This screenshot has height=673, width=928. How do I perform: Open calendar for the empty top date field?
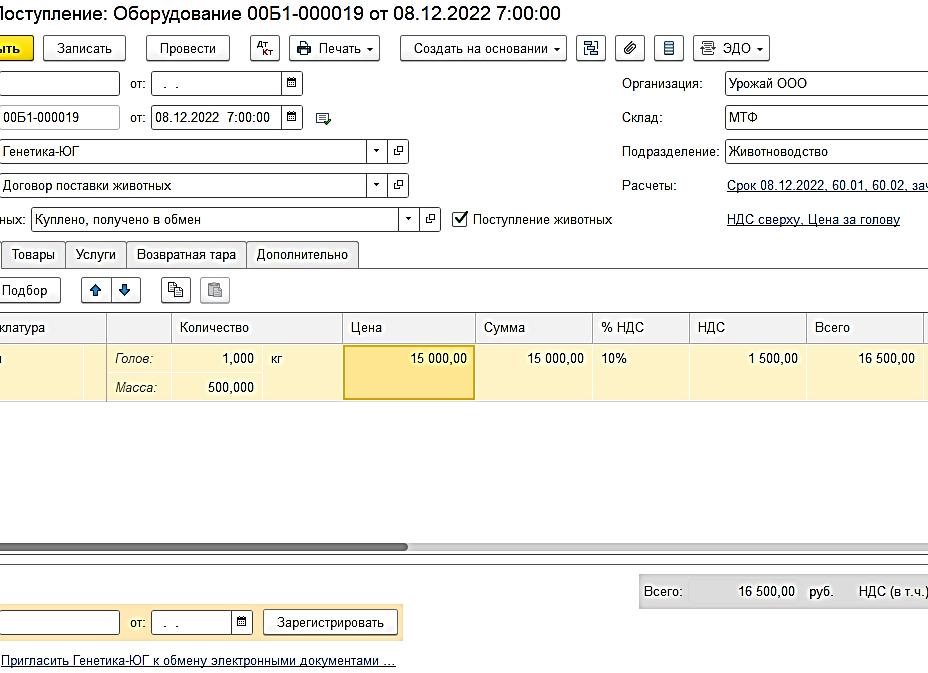click(x=292, y=83)
